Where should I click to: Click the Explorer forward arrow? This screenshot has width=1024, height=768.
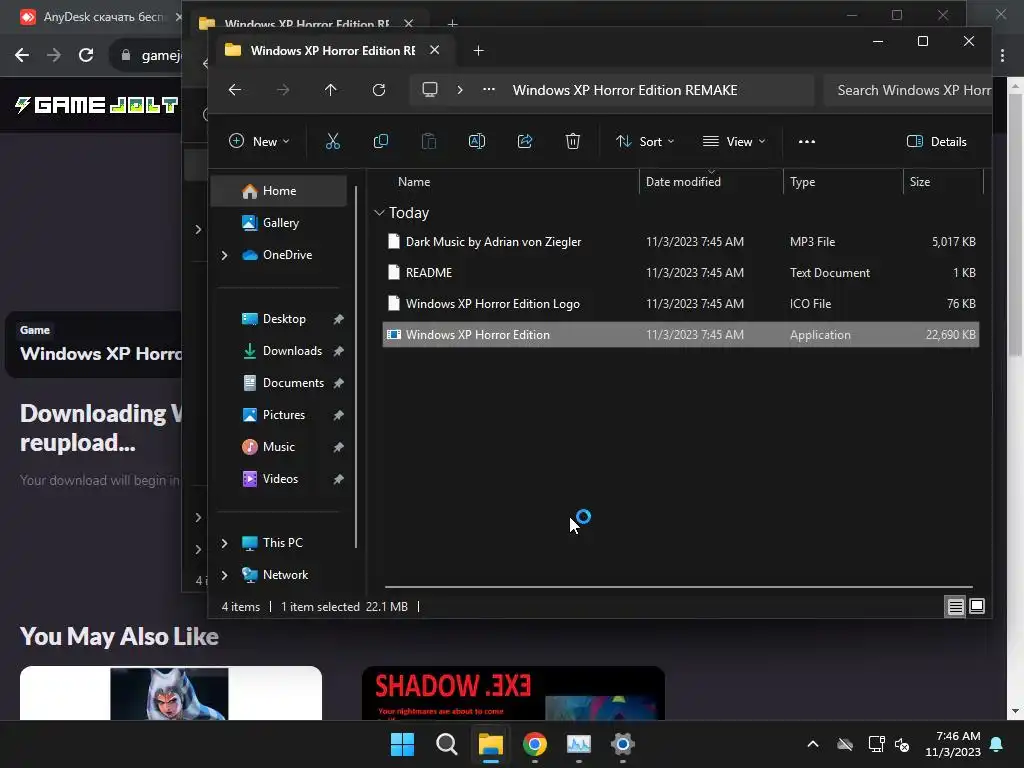[283, 90]
